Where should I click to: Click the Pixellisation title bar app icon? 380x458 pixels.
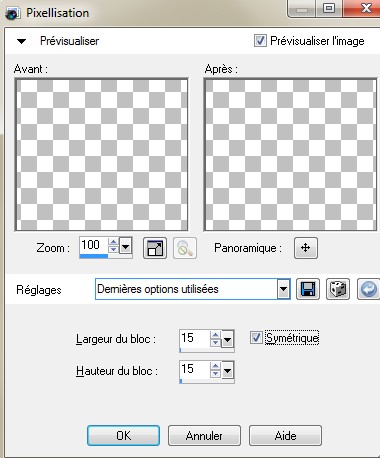click(13, 13)
